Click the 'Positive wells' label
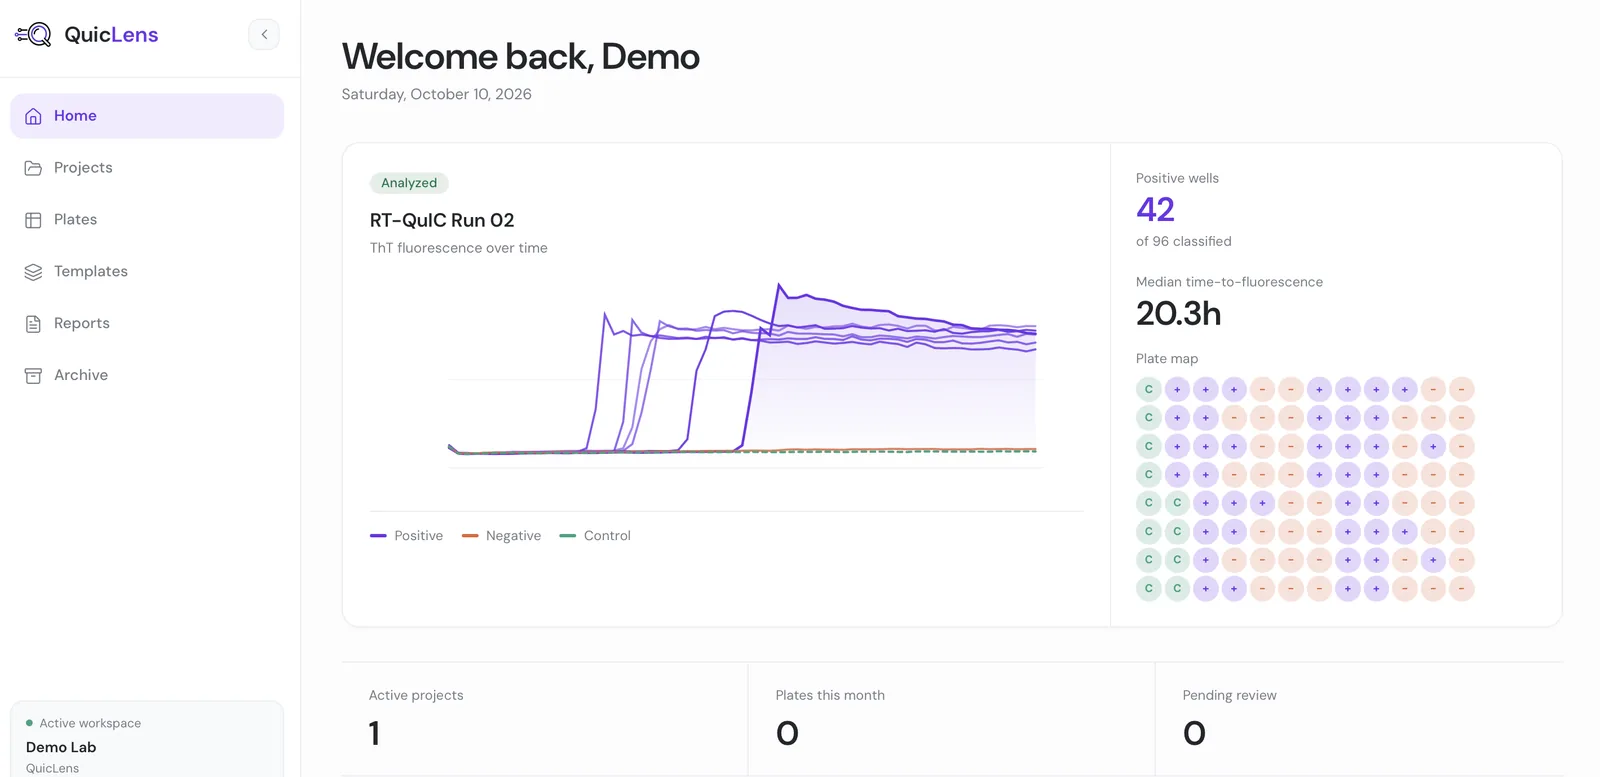This screenshot has height=777, width=1600. point(1177,178)
